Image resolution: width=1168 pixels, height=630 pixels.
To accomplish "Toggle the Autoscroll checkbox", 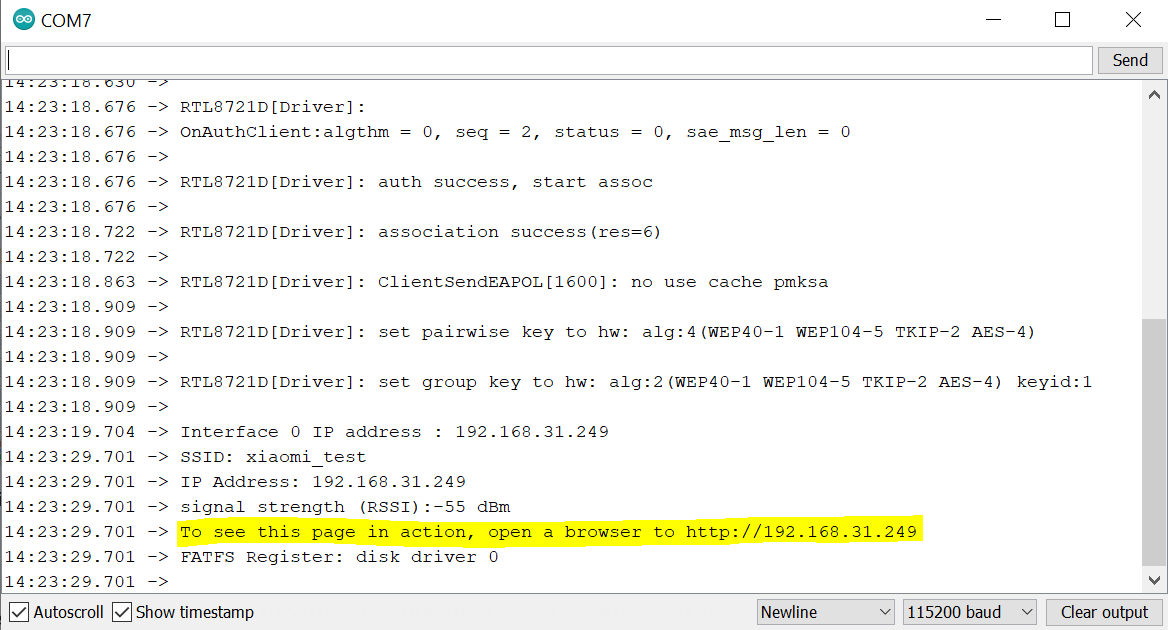I will click(x=20, y=612).
